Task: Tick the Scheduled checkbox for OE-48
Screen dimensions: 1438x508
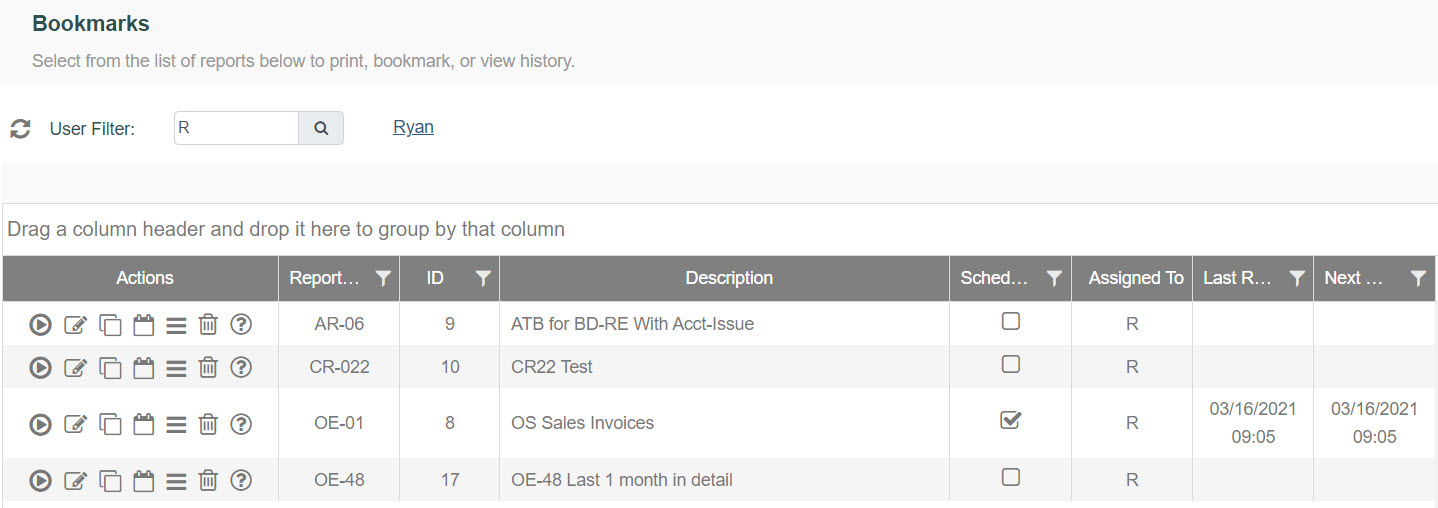Action: (1011, 477)
